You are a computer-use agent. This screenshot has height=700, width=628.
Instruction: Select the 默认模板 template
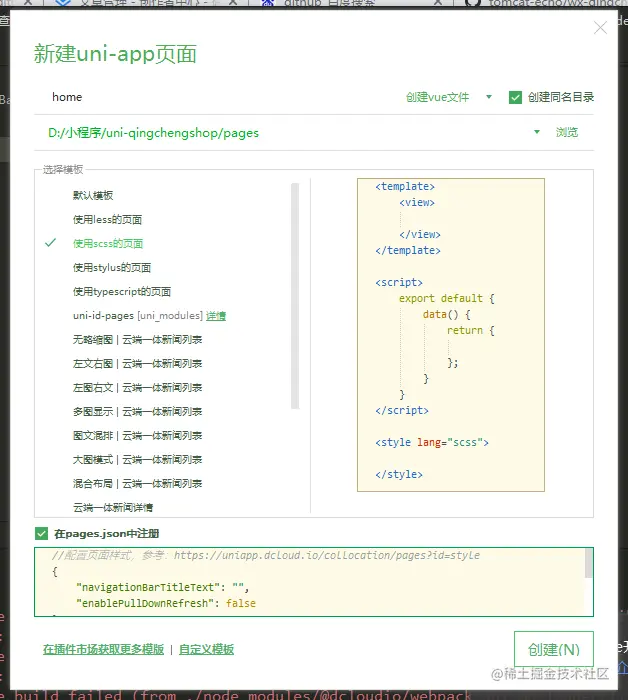pyautogui.click(x=93, y=195)
